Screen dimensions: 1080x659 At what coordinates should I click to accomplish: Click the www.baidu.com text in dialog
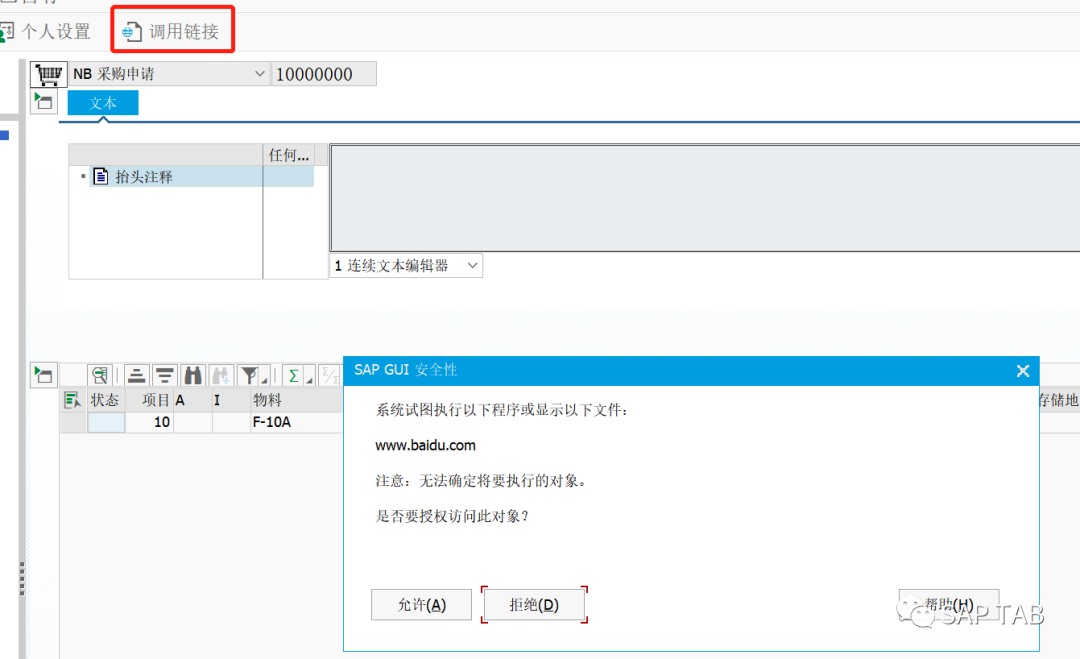pos(425,446)
